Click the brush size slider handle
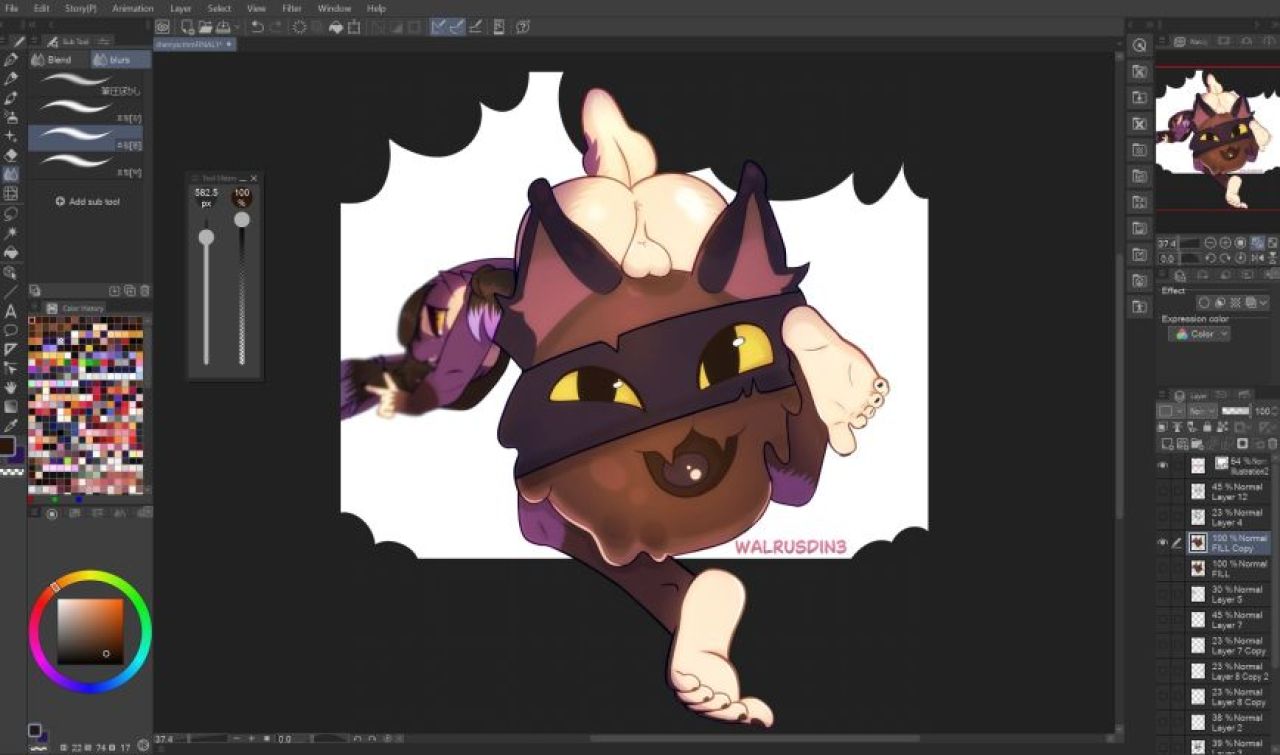 click(x=206, y=237)
